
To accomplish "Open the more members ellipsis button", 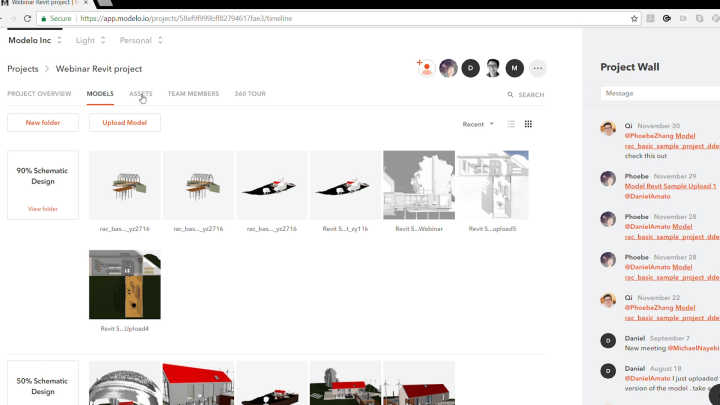I will pyautogui.click(x=537, y=68).
